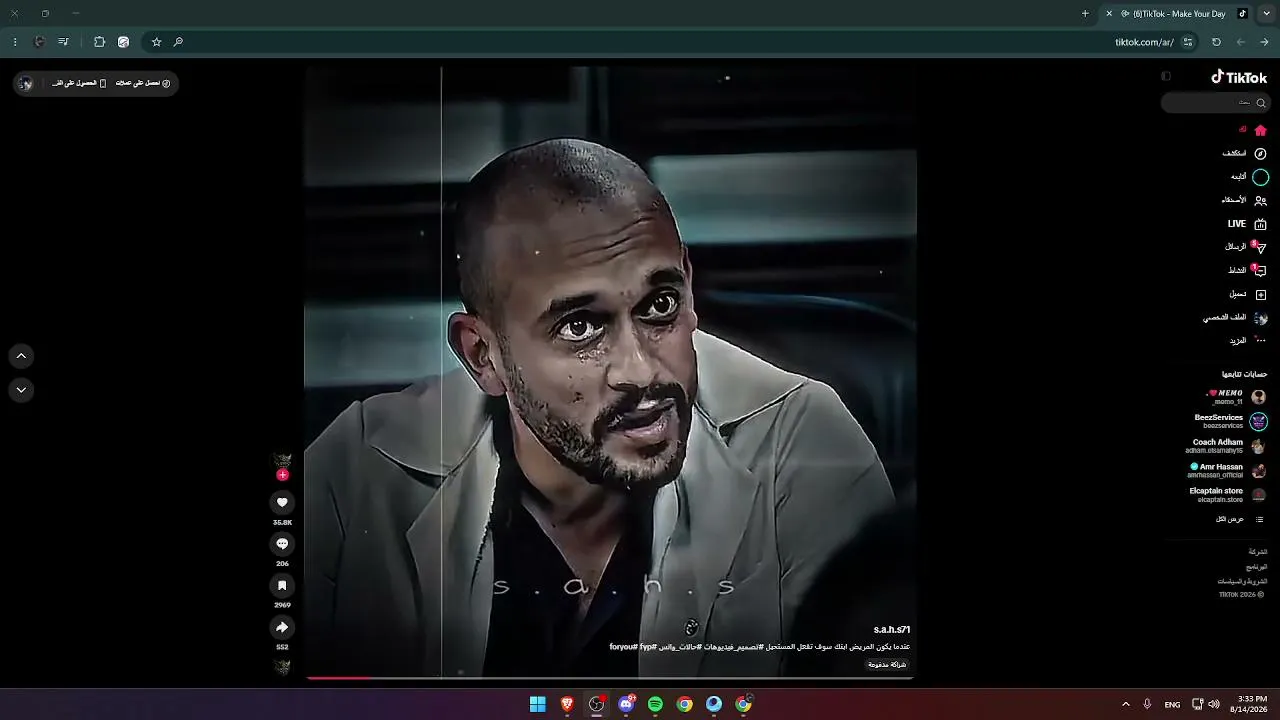Click the zoom magnifier icon in address bar

(x=178, y=42)
